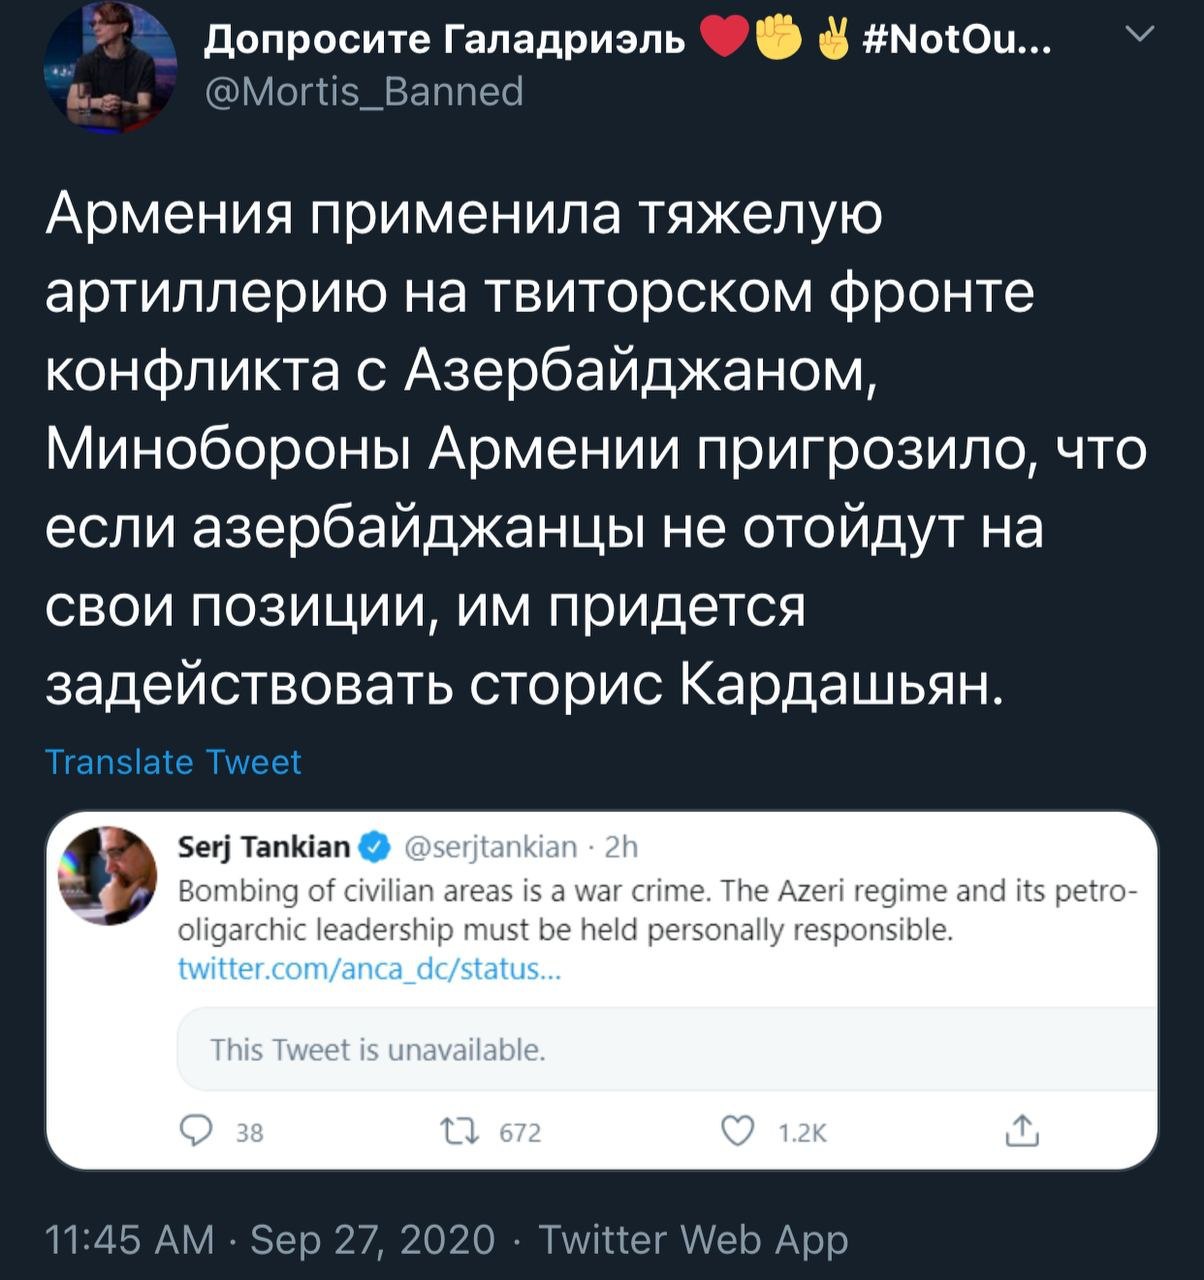This screenshot has height=1280, width=1204.
Task: Click the 11:45 AM Sep 27, 2020 timestamp
Action: [271, 1240]
